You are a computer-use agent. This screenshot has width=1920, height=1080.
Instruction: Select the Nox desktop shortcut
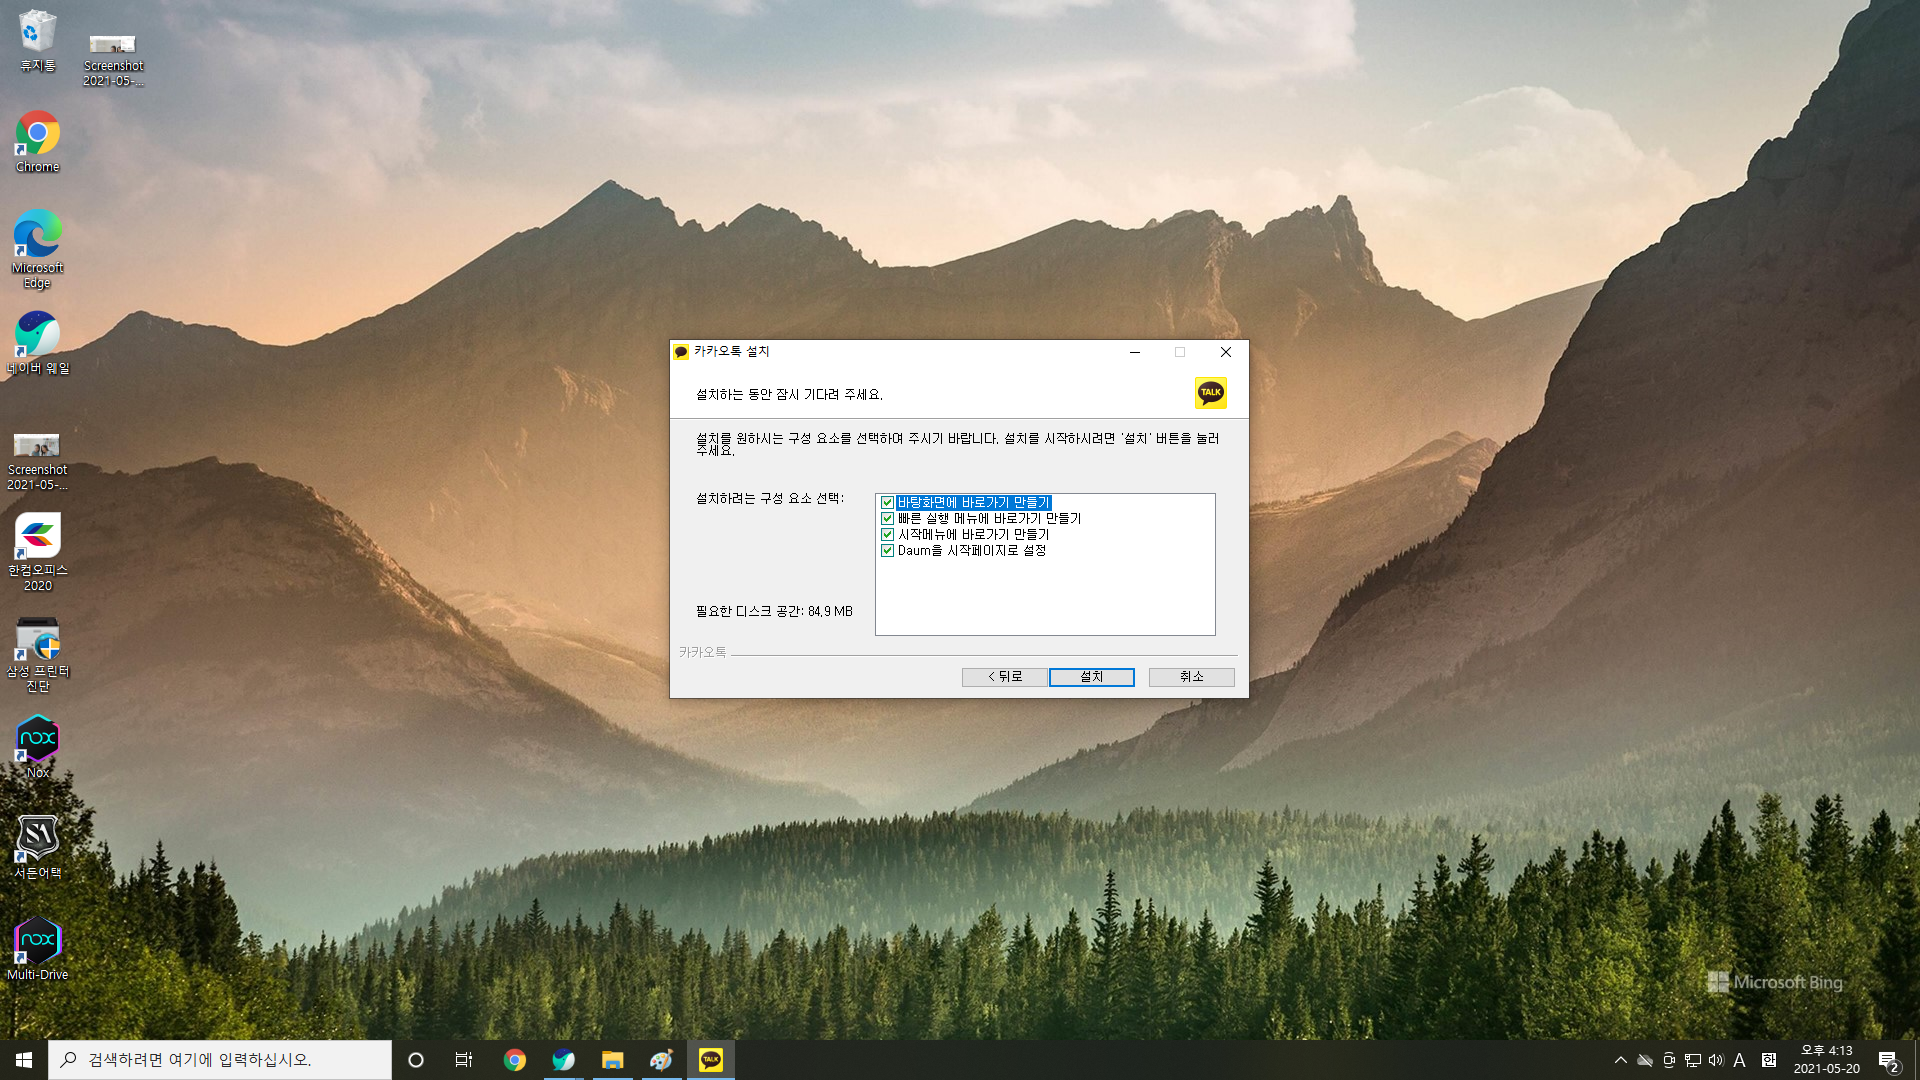click(38, 747)
